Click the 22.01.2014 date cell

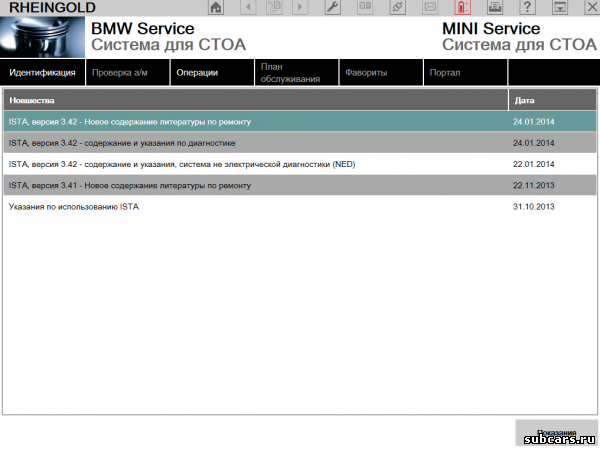coord(533,164)
